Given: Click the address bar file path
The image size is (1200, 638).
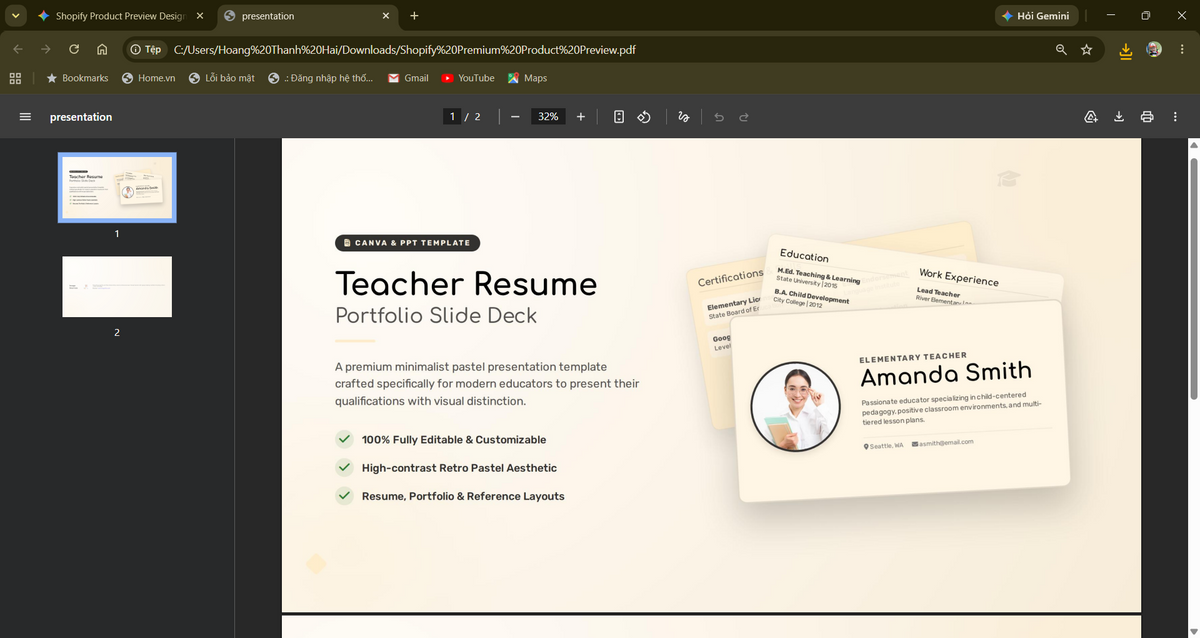Looking at the screenshot, I should pyautogui.click(x=404, y=49).
